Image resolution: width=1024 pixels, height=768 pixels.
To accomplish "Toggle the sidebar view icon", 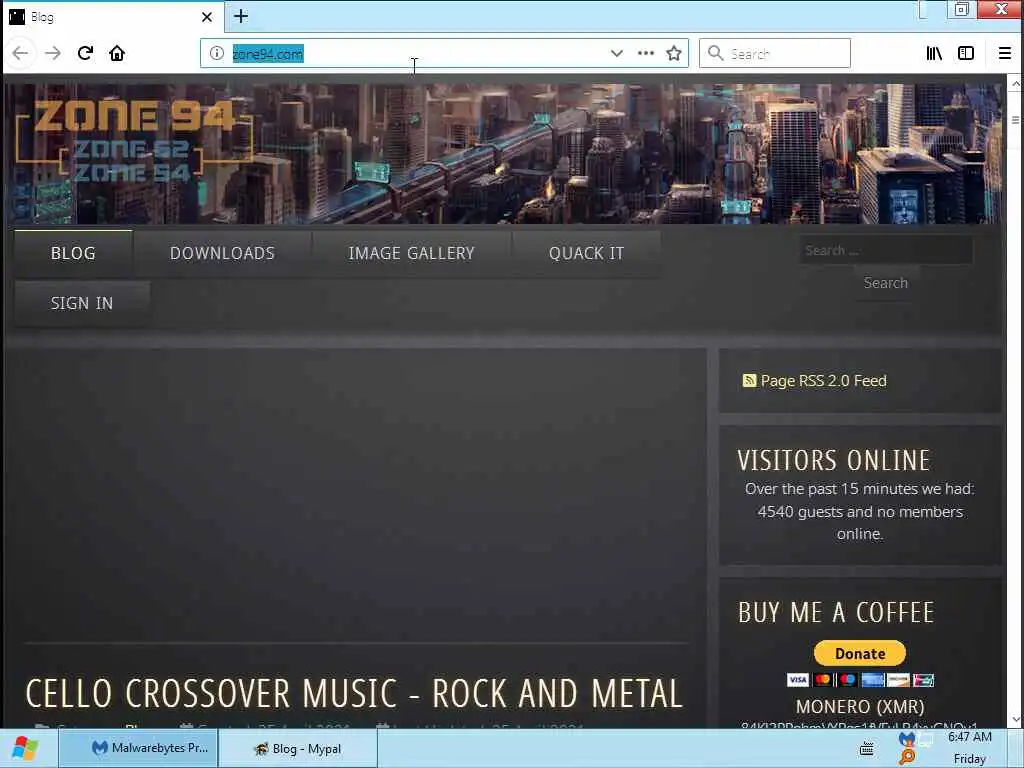I will [966, 54].
